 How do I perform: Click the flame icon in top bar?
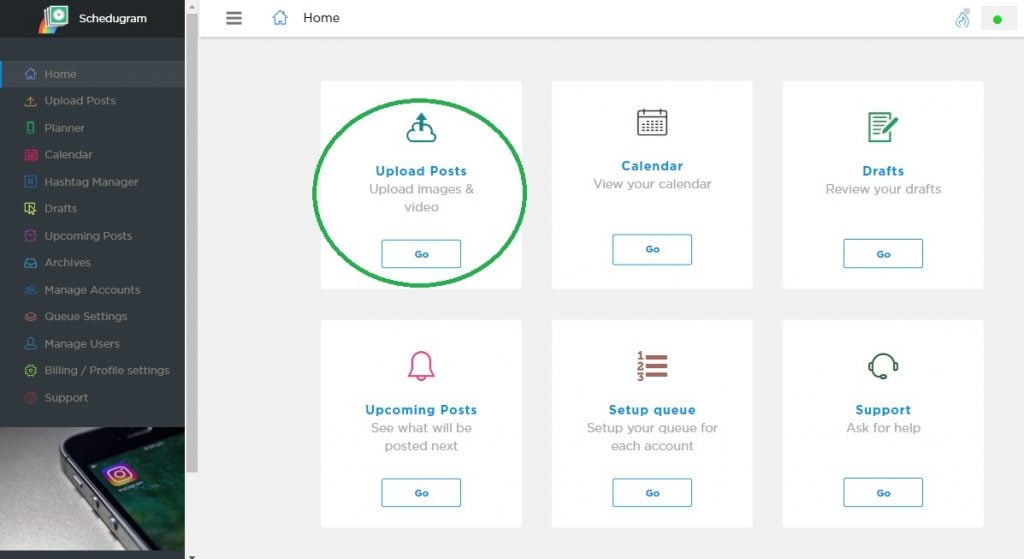pyautogui.click(x=962, y=18)
